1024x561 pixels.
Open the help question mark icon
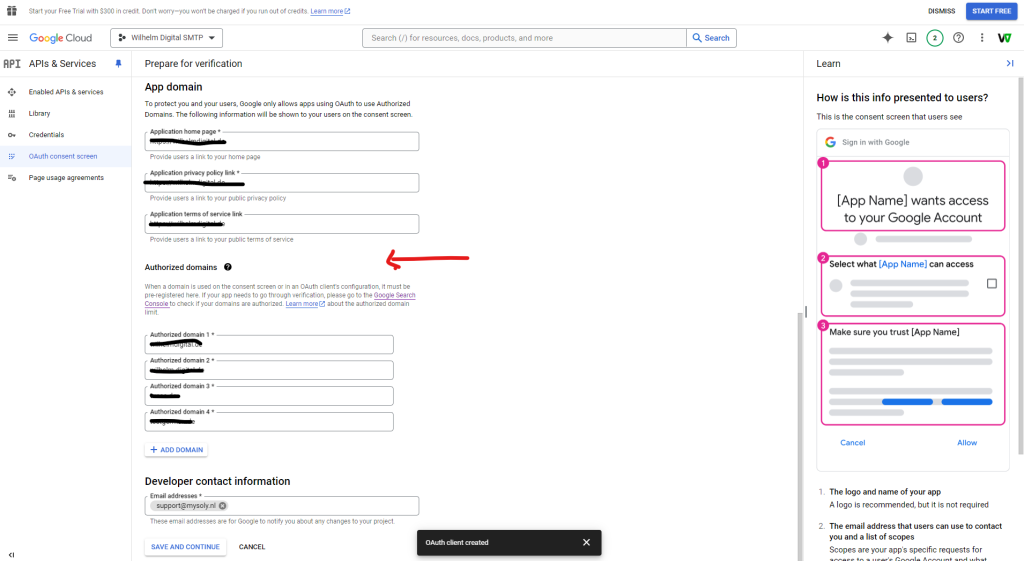point(958,38)
